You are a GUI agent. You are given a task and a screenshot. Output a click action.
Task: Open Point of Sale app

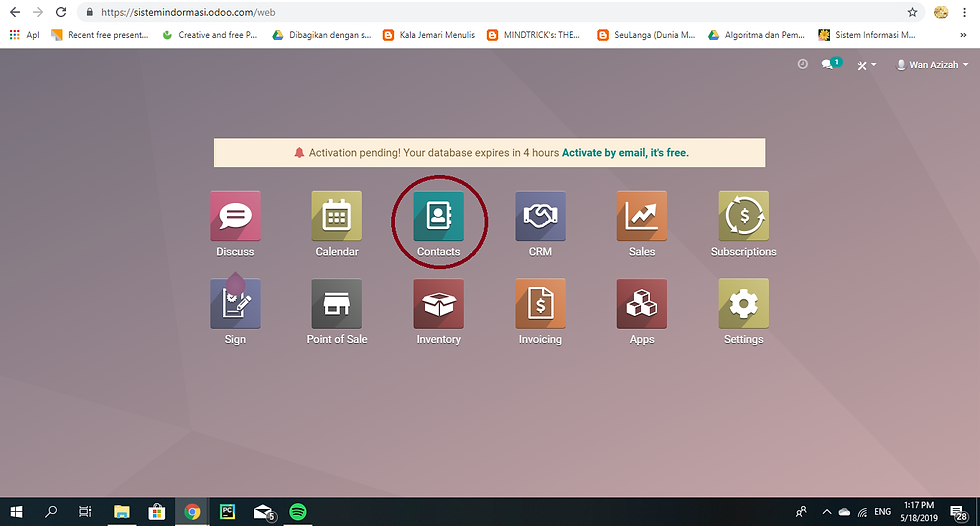point(337,304)
